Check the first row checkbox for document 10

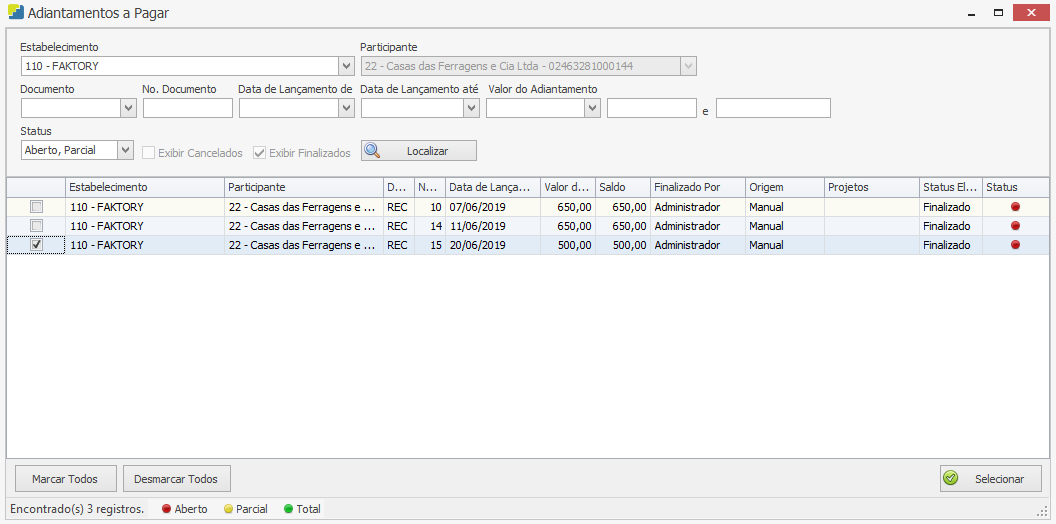(x=37, y=207)
